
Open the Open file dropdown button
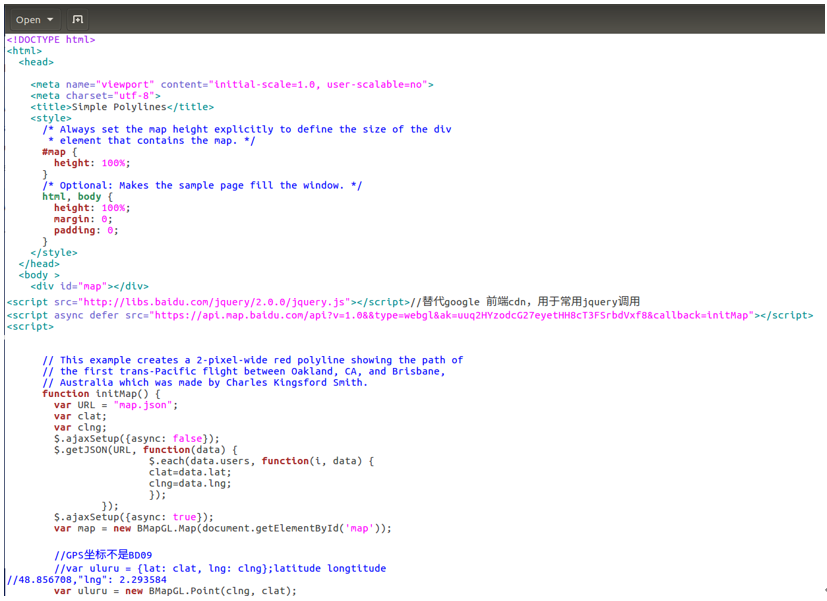pos(34,20)
